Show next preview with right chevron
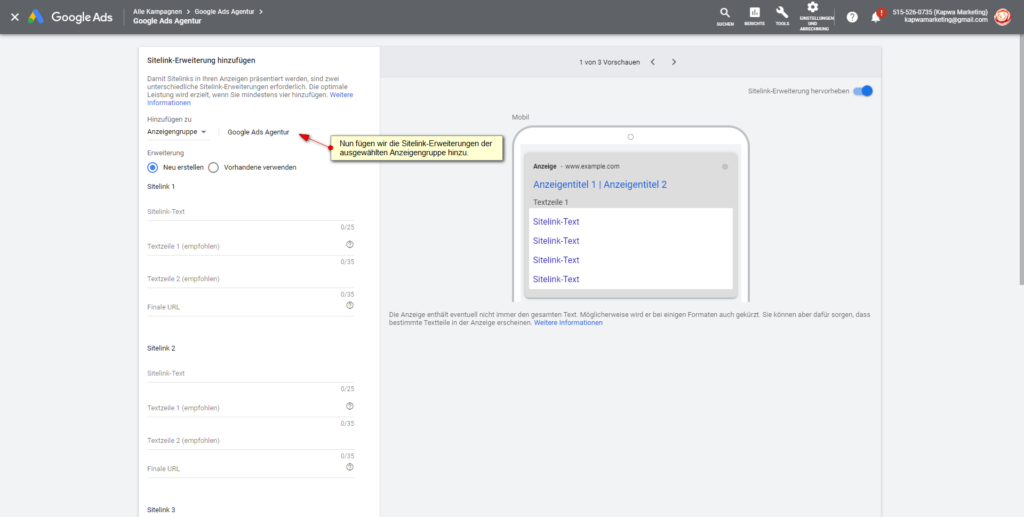Screen dimensions: 1024x517 tap(674, 62)
